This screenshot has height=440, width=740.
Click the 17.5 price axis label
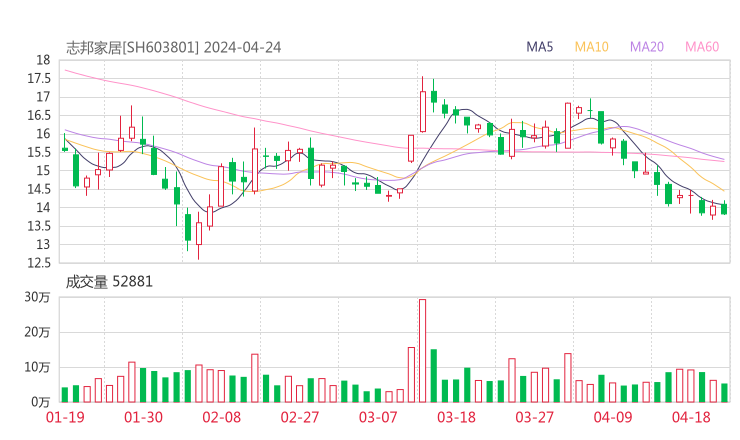click(x=39, y=78)
